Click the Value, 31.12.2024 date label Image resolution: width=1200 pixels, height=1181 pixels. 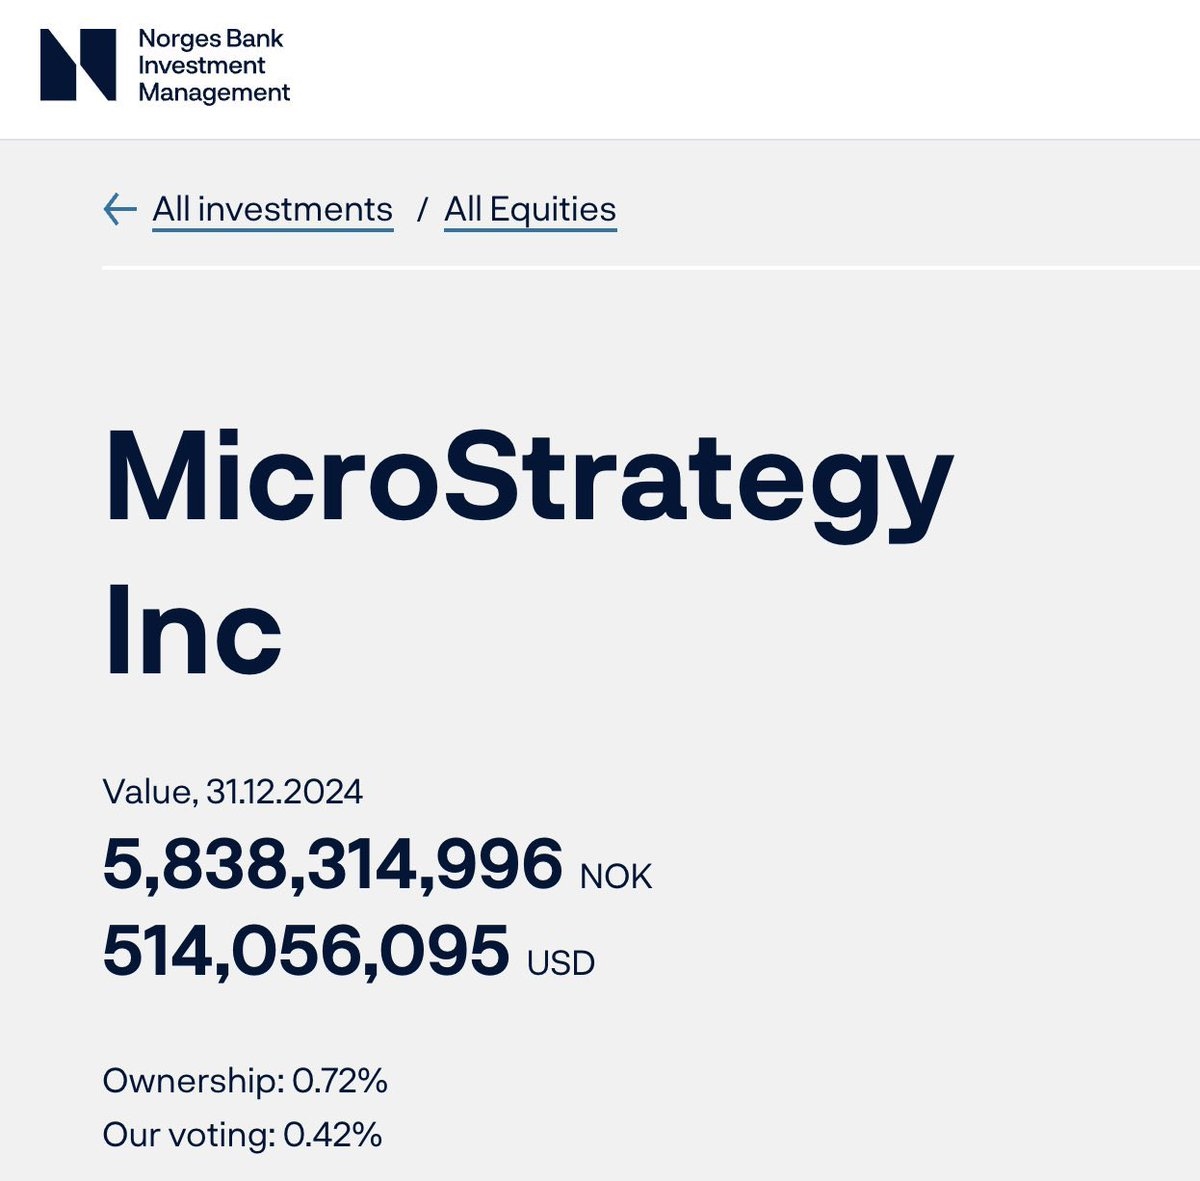pyautogui.click(x=232, y=792)
